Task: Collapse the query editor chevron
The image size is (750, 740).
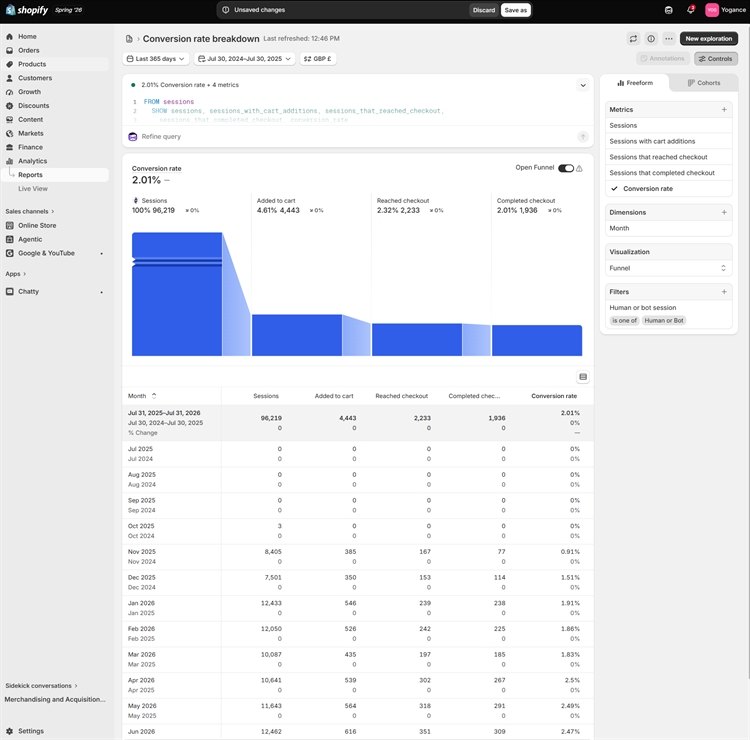Action: 583,86
